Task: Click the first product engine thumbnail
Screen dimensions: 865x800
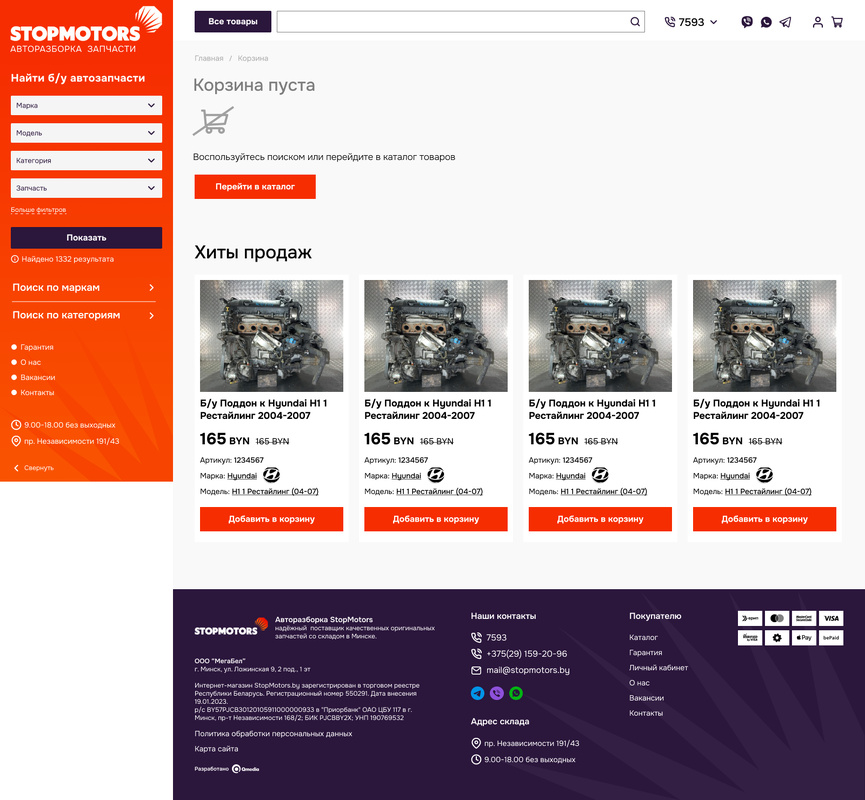Action: (271, 336)
